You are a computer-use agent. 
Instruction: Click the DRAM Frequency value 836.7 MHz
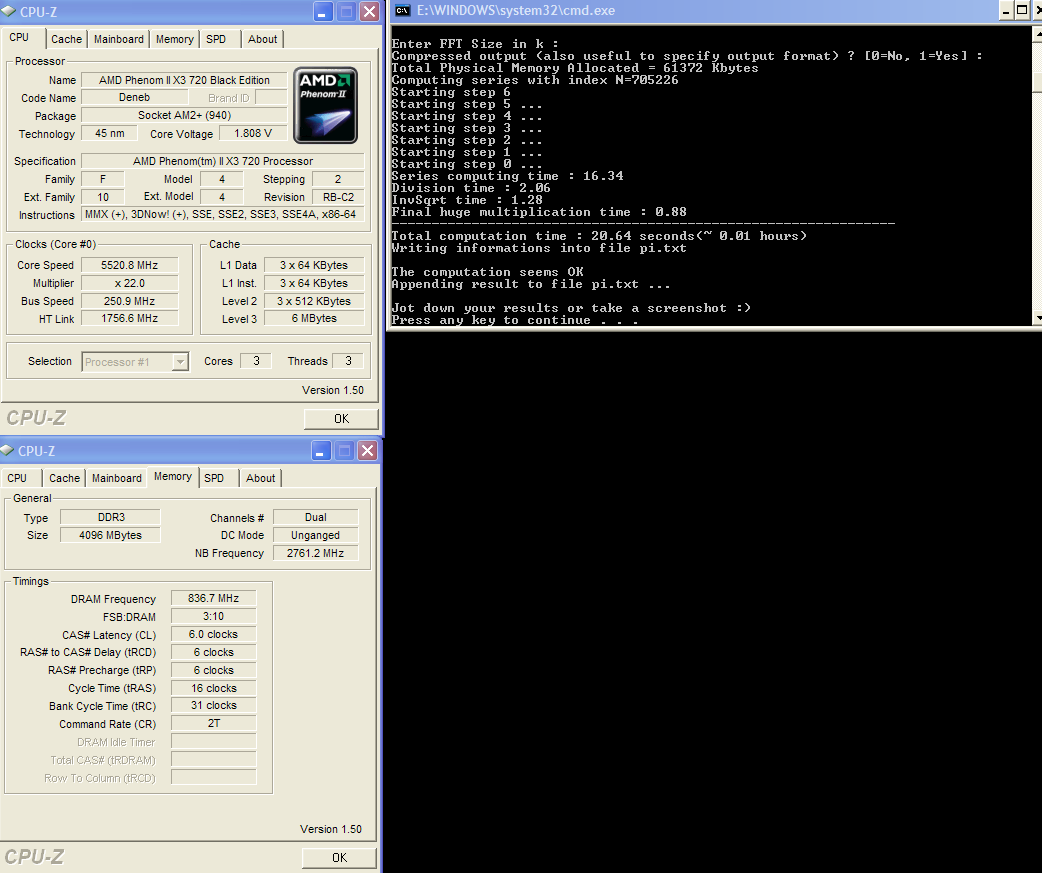(213, 599)
